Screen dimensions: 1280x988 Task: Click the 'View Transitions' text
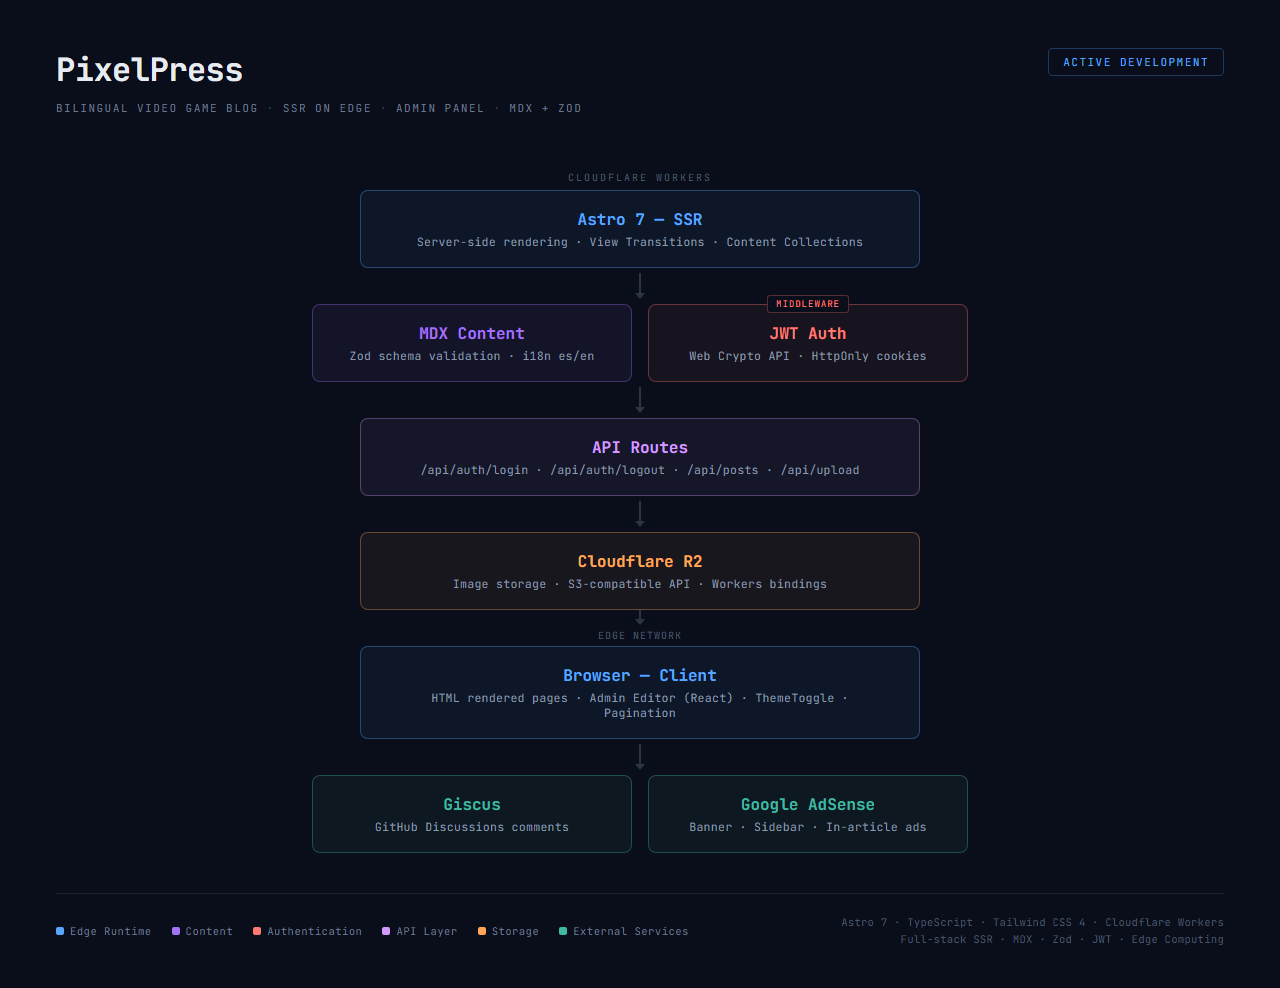click(x=647, y=242)
